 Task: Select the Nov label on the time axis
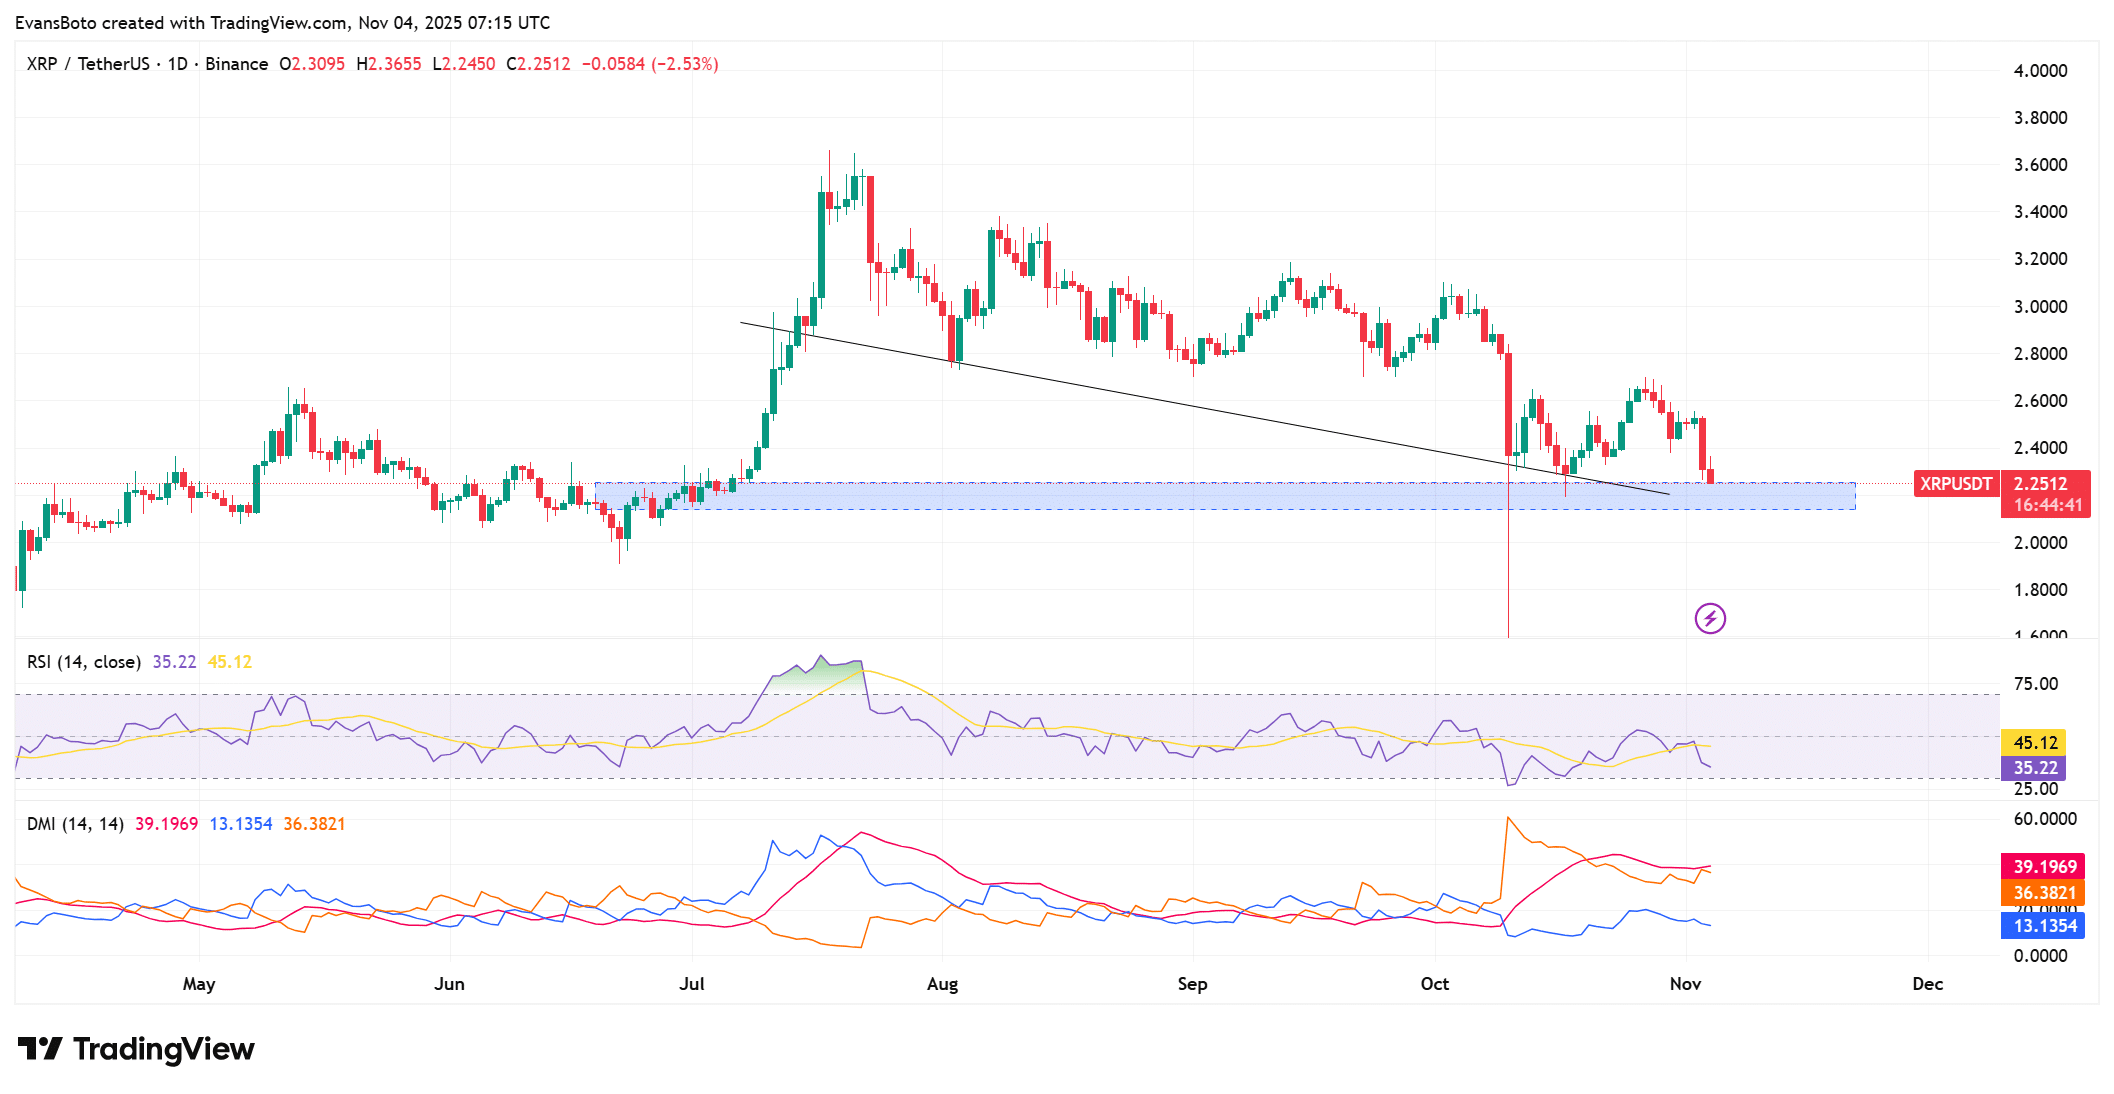(x=1686, y=984)
